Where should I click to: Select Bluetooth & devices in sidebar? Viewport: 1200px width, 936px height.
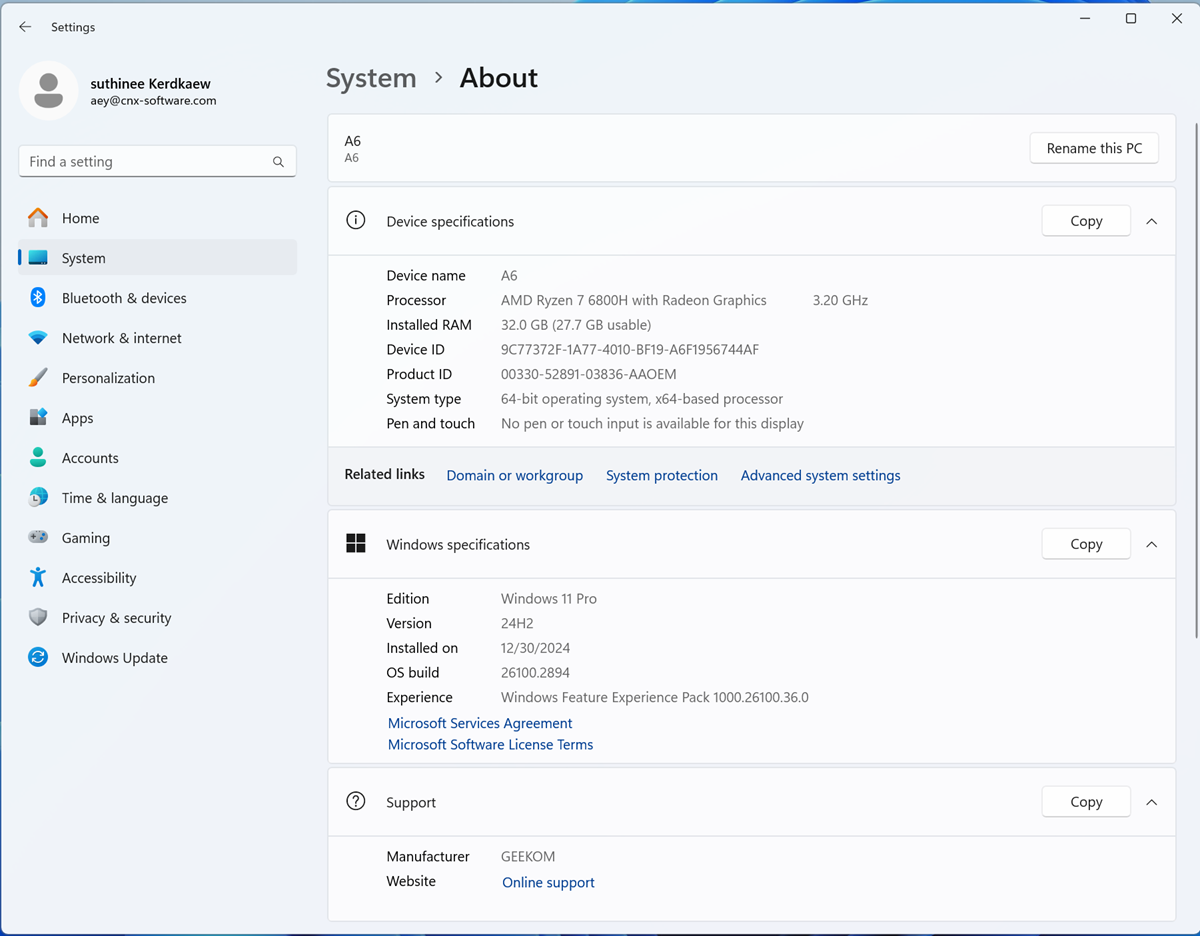158,298
